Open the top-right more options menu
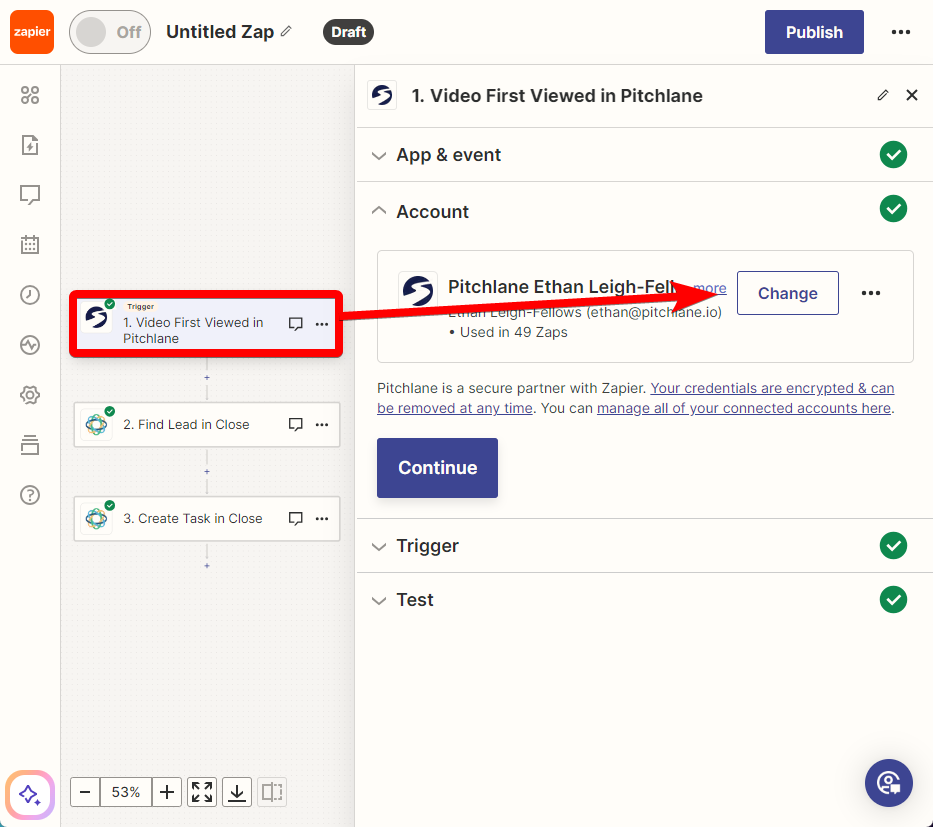This screenshot has width=933, height=827. [x=900, y=32]
